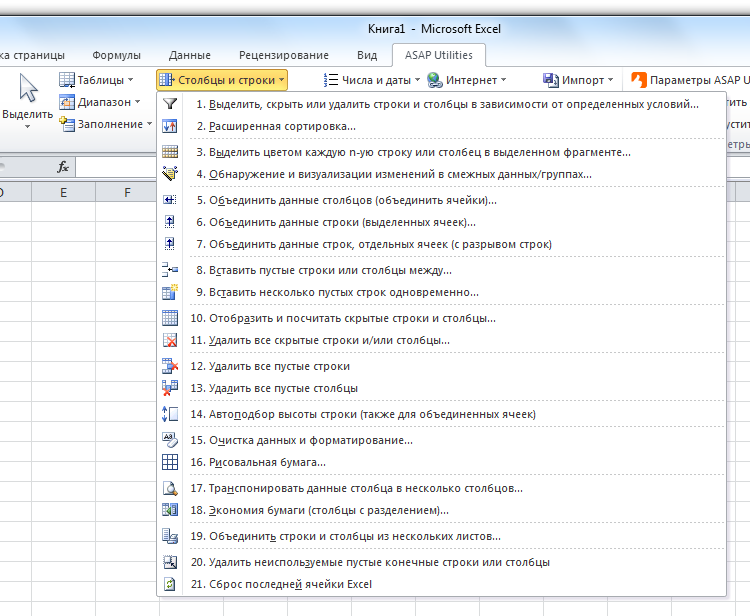Click the insert function fx icon
Image resolution: width=750 pixels, height=616 pixels.
click(63, 167)
